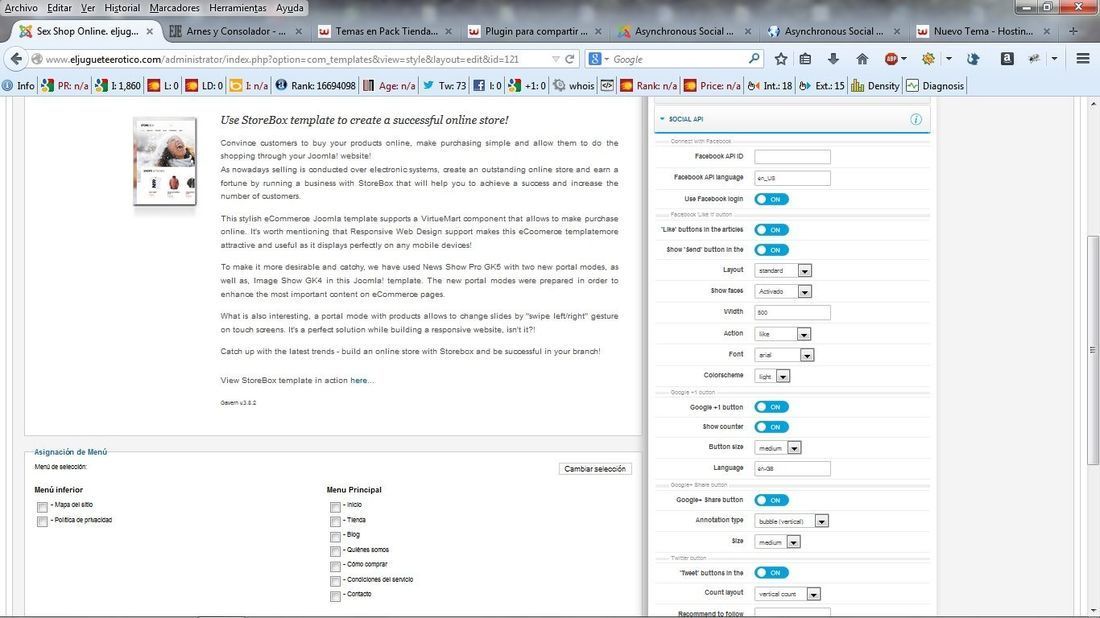Viewport: 1100px width, 618px height.
Task: Check the Tienda menu checkbox
Action: [335, 521]
